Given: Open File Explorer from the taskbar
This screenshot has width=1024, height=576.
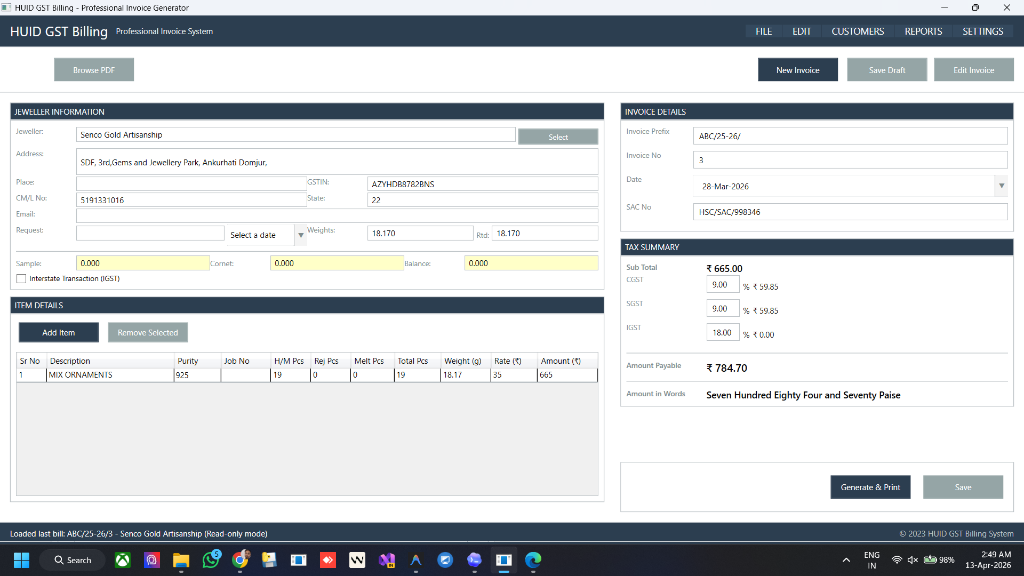Looking at the screenshot, I should pyautogui.click(x=181, y=560).
